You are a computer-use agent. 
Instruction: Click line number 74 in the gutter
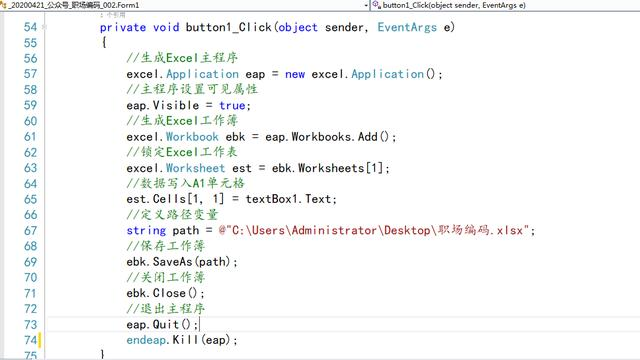(31, 340)
